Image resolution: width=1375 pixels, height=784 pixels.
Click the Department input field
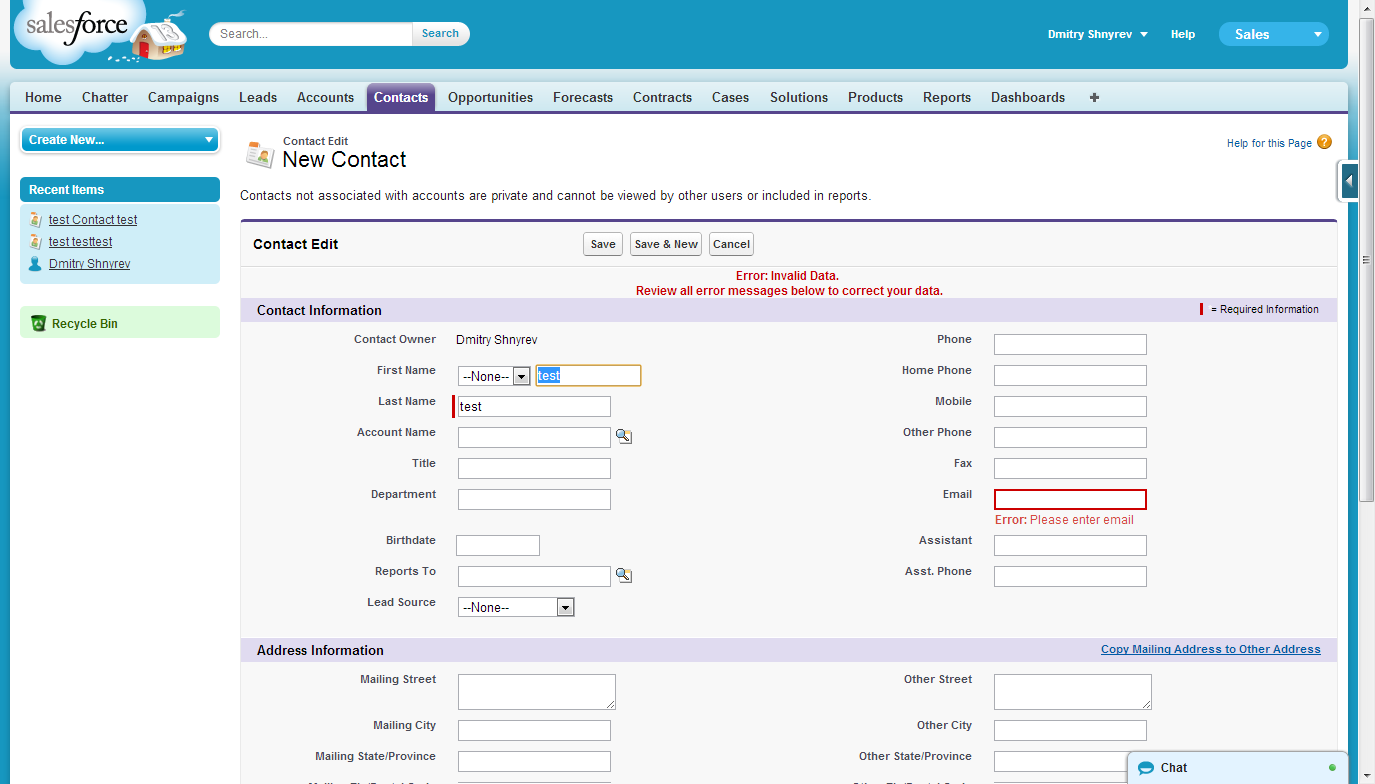(x=534, y=499)
